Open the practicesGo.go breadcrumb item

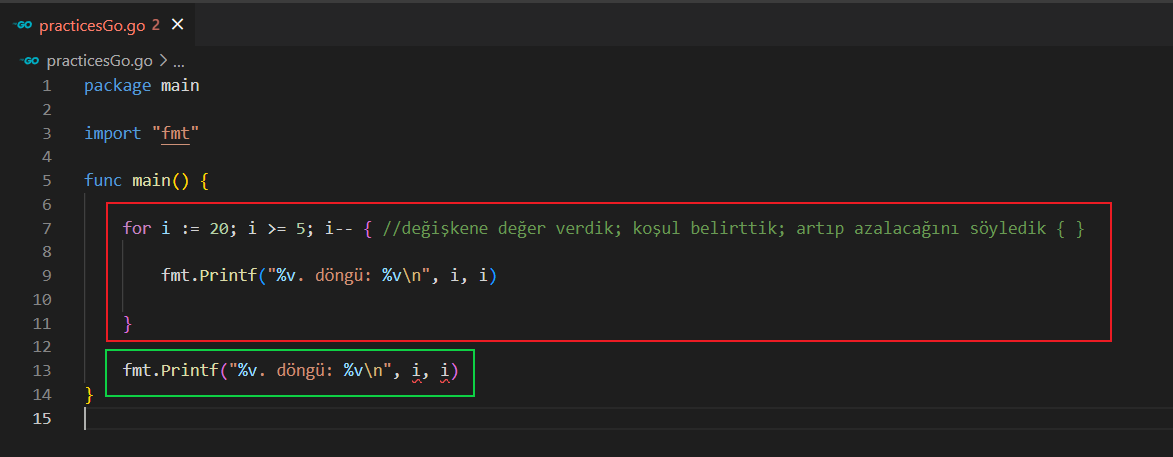click(x=100, y=60)
